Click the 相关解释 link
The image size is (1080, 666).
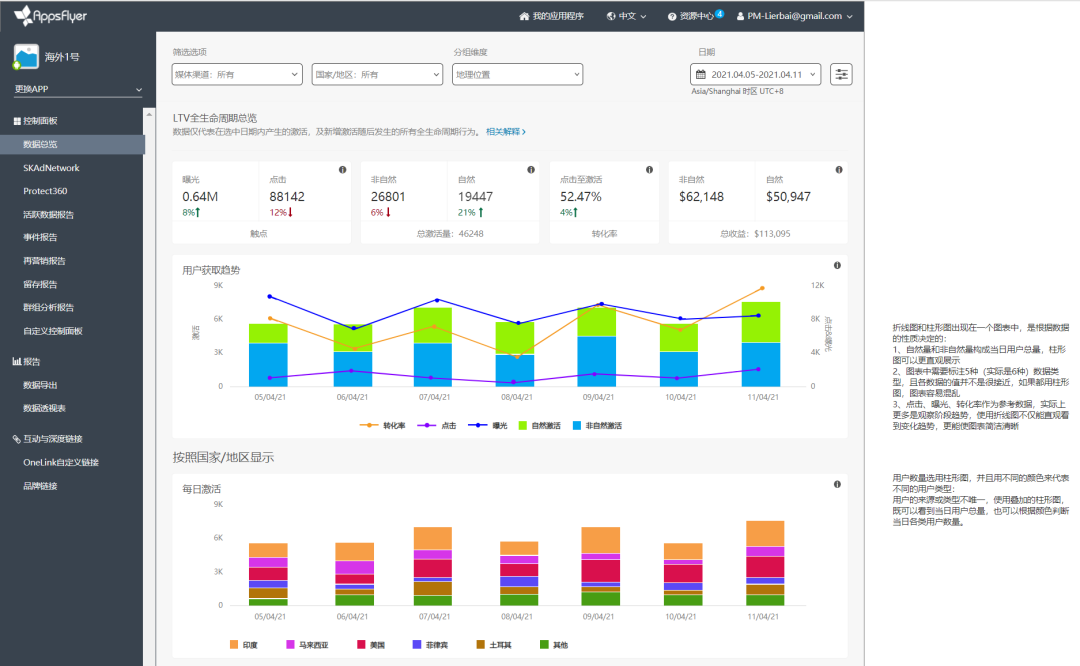[x=505, y=131]
